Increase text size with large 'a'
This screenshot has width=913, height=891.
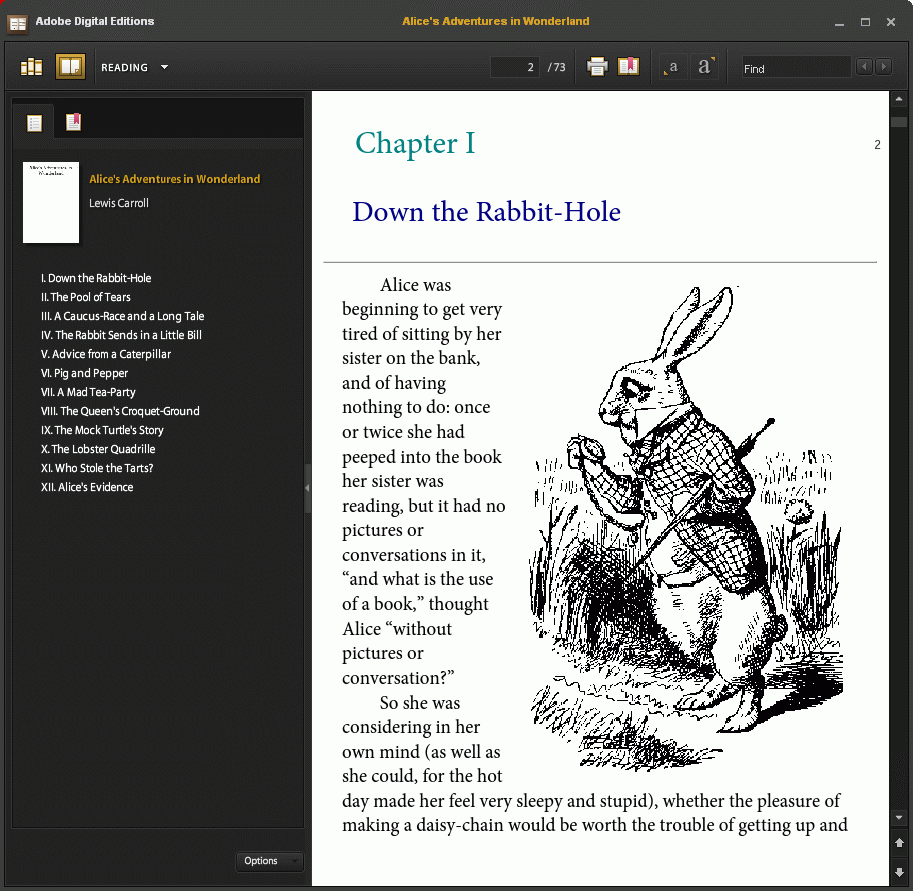click(x=705, y=66)
